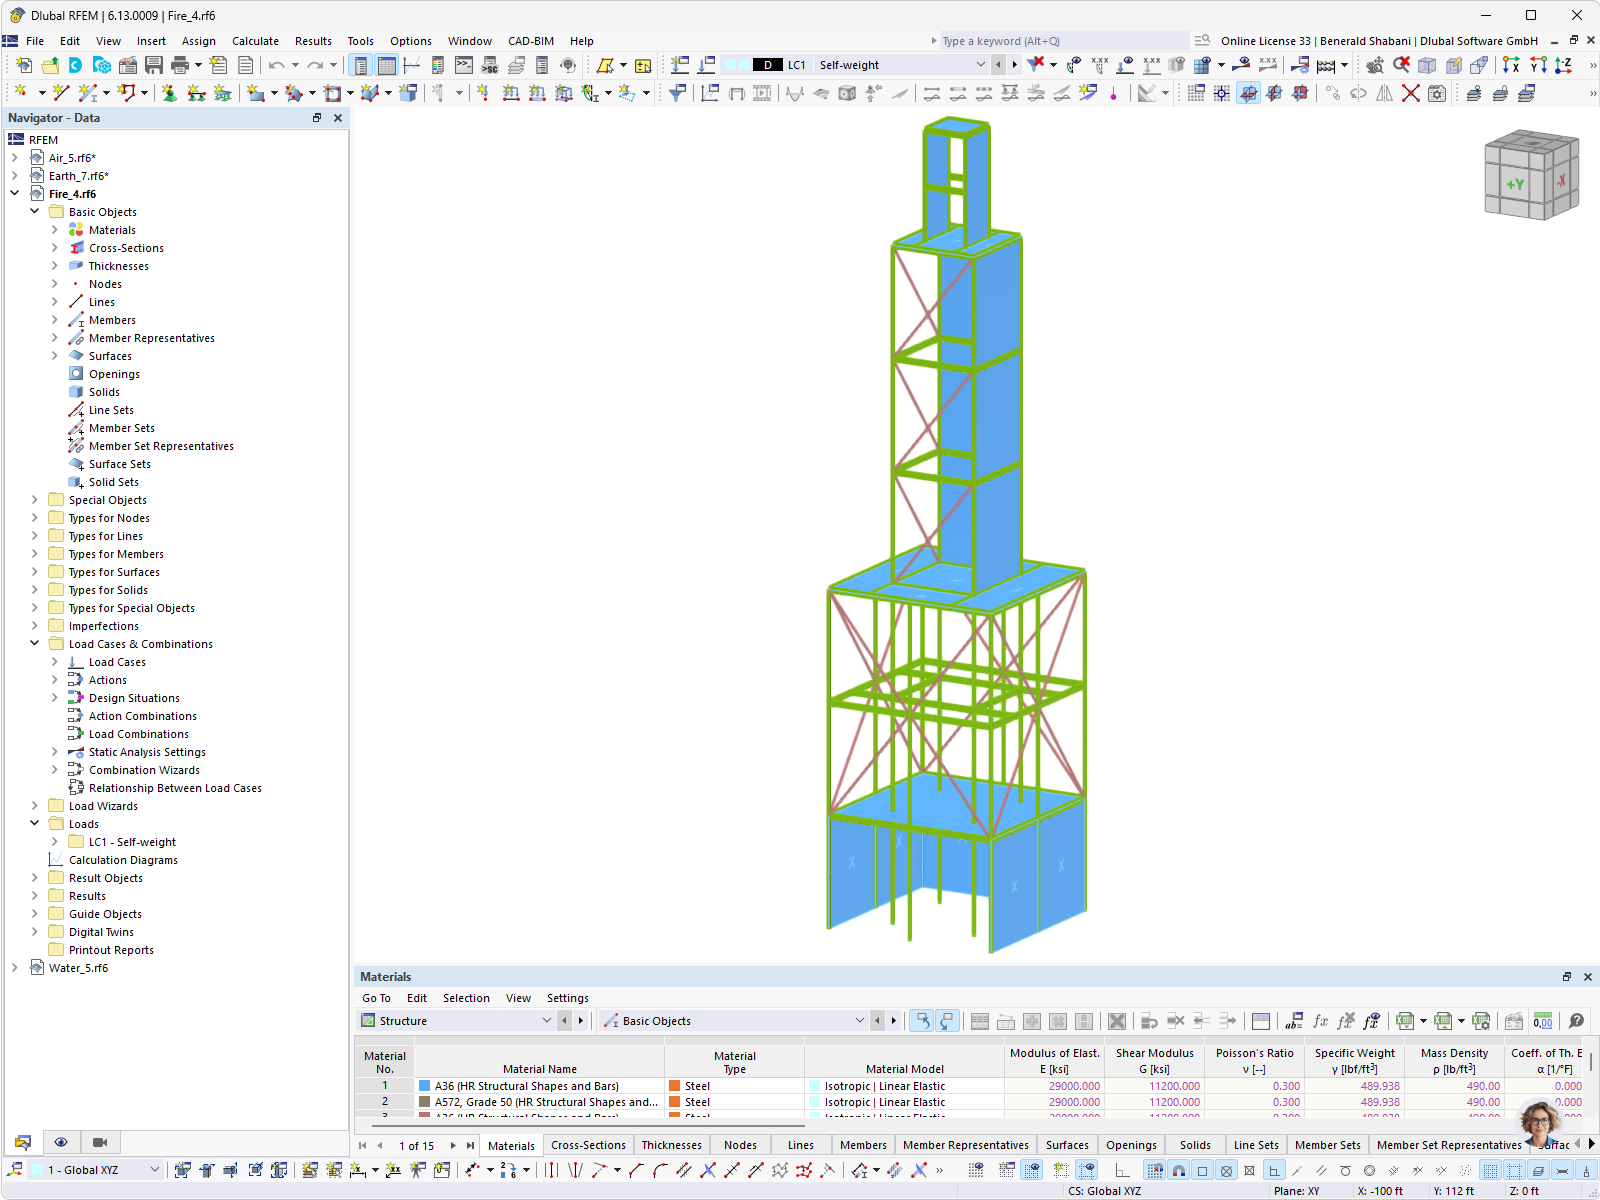Open the Basic Objects dropdown in table toolbar
Image resolution: width=1600 pixels, height=1200 pixels.
859,1021
